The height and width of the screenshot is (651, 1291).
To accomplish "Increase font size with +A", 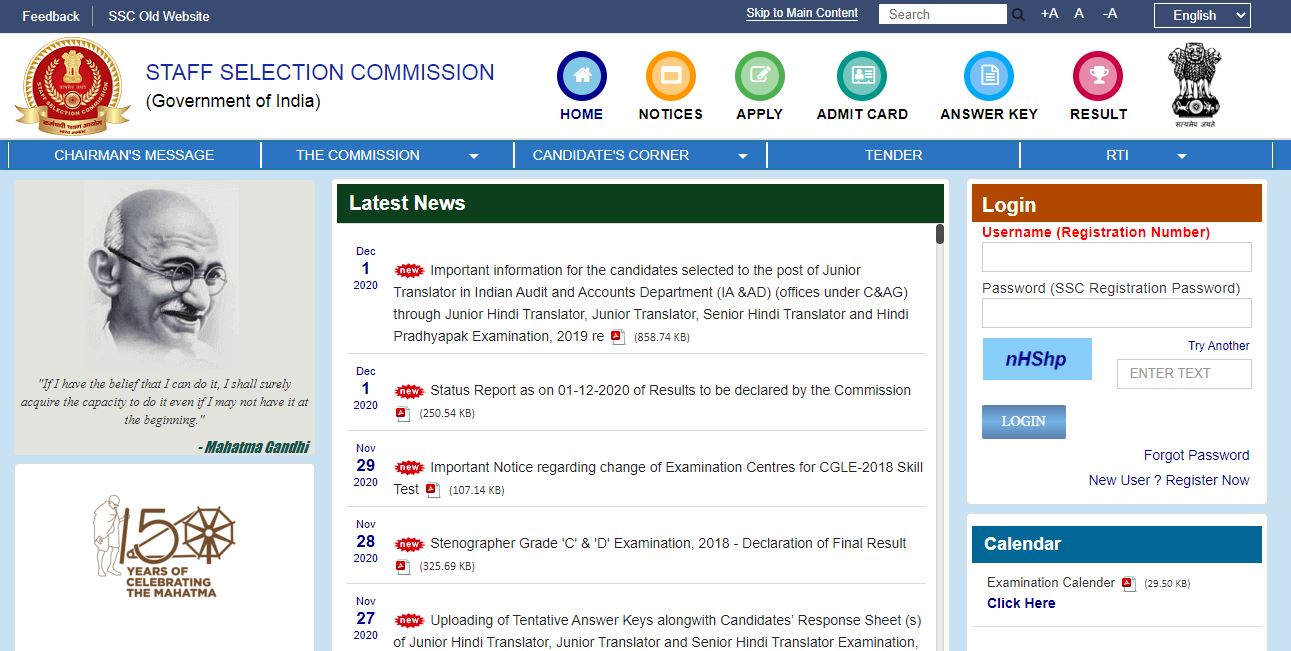I will tap(1049, 14).
